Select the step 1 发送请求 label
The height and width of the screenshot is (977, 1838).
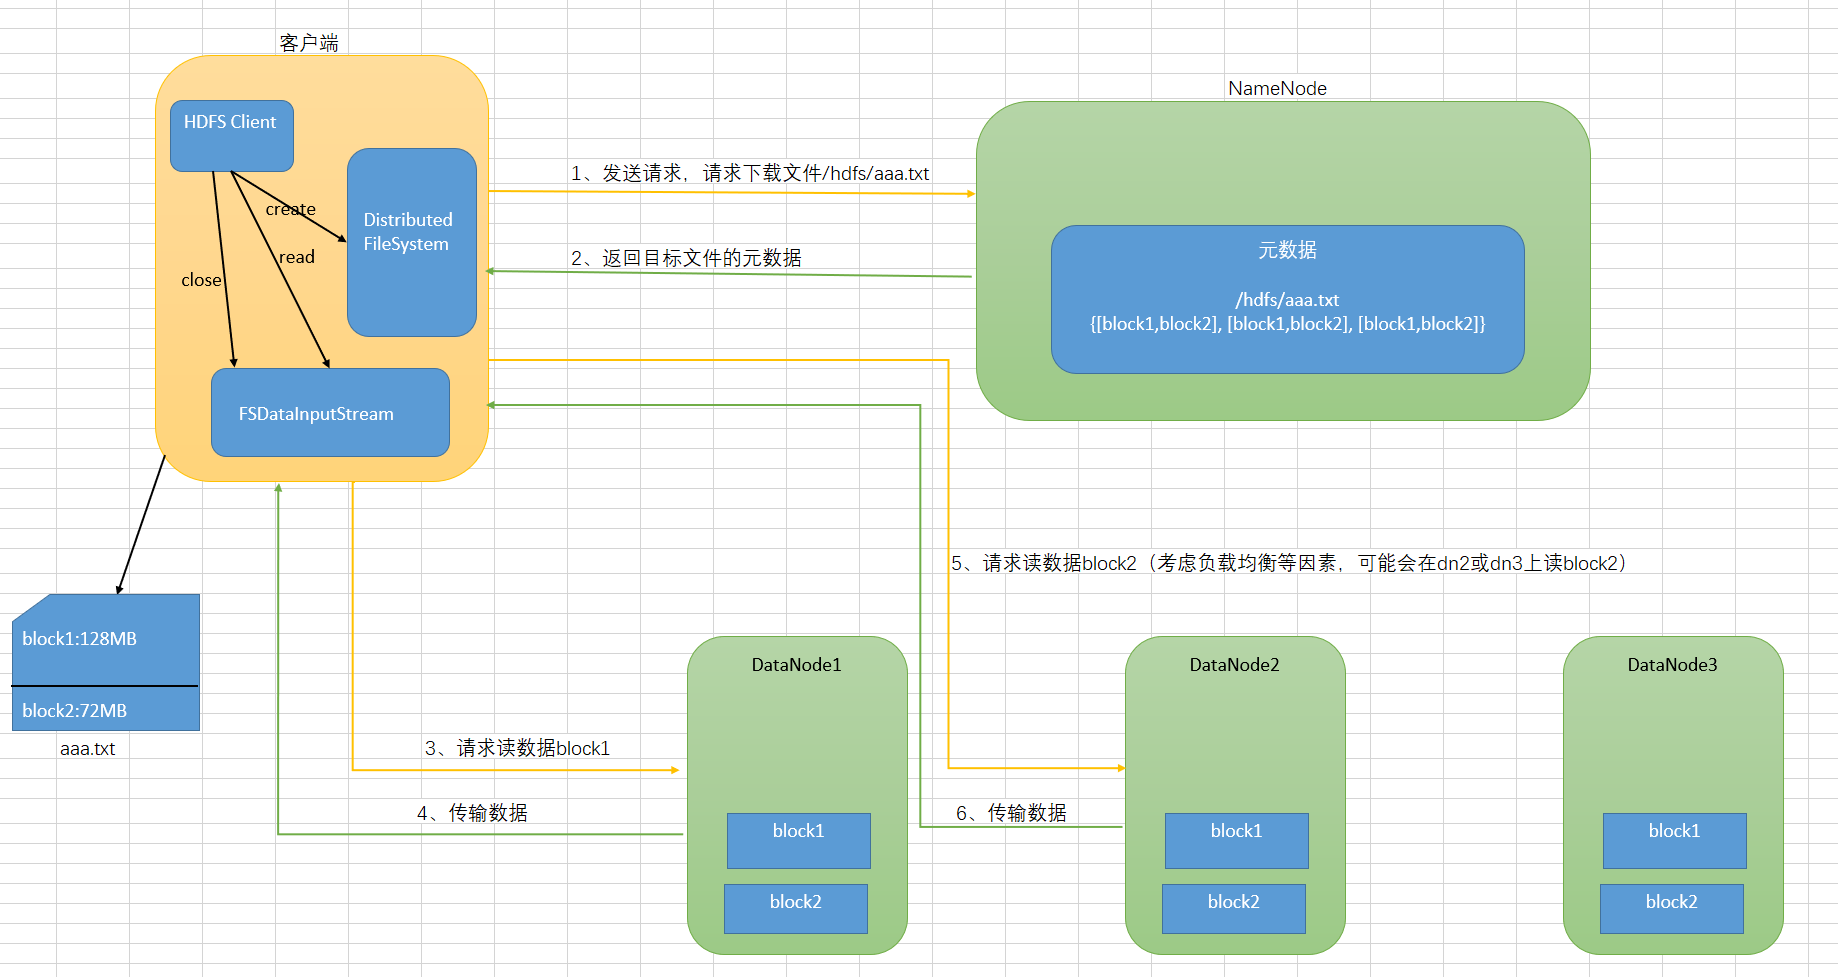click(x=750, y=173)
